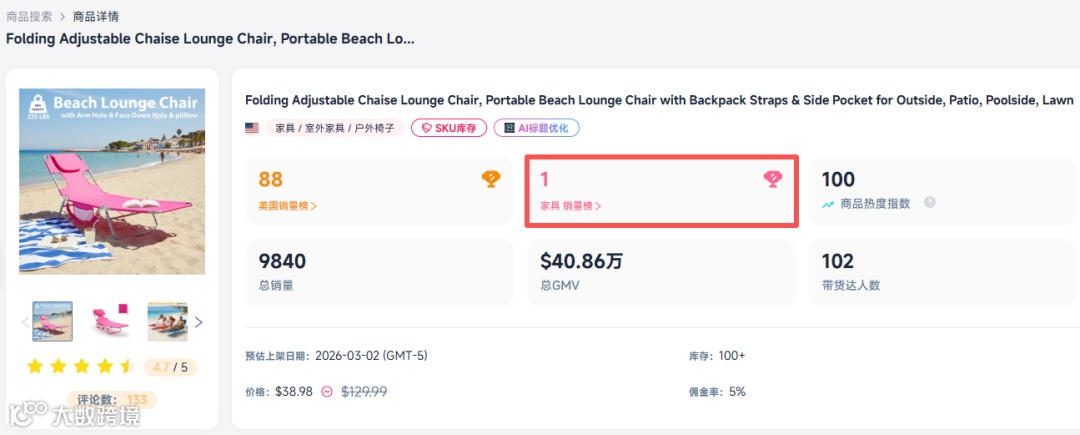
Task: Click the 商品详情 breadcrumb item
Action: point(97,16)
